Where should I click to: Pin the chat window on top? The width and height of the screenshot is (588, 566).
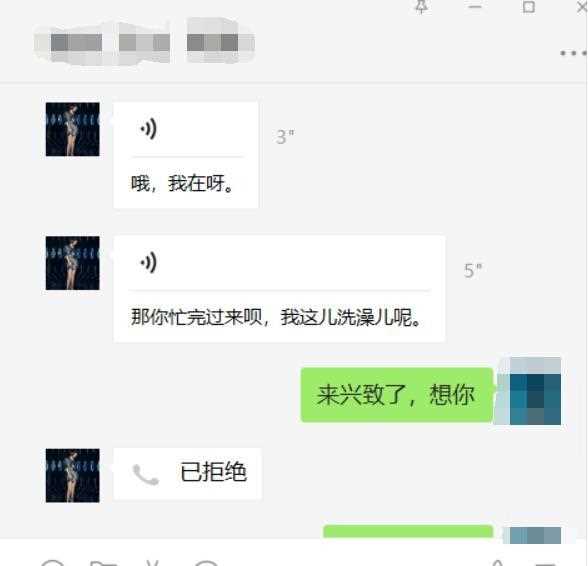[422, 6]
